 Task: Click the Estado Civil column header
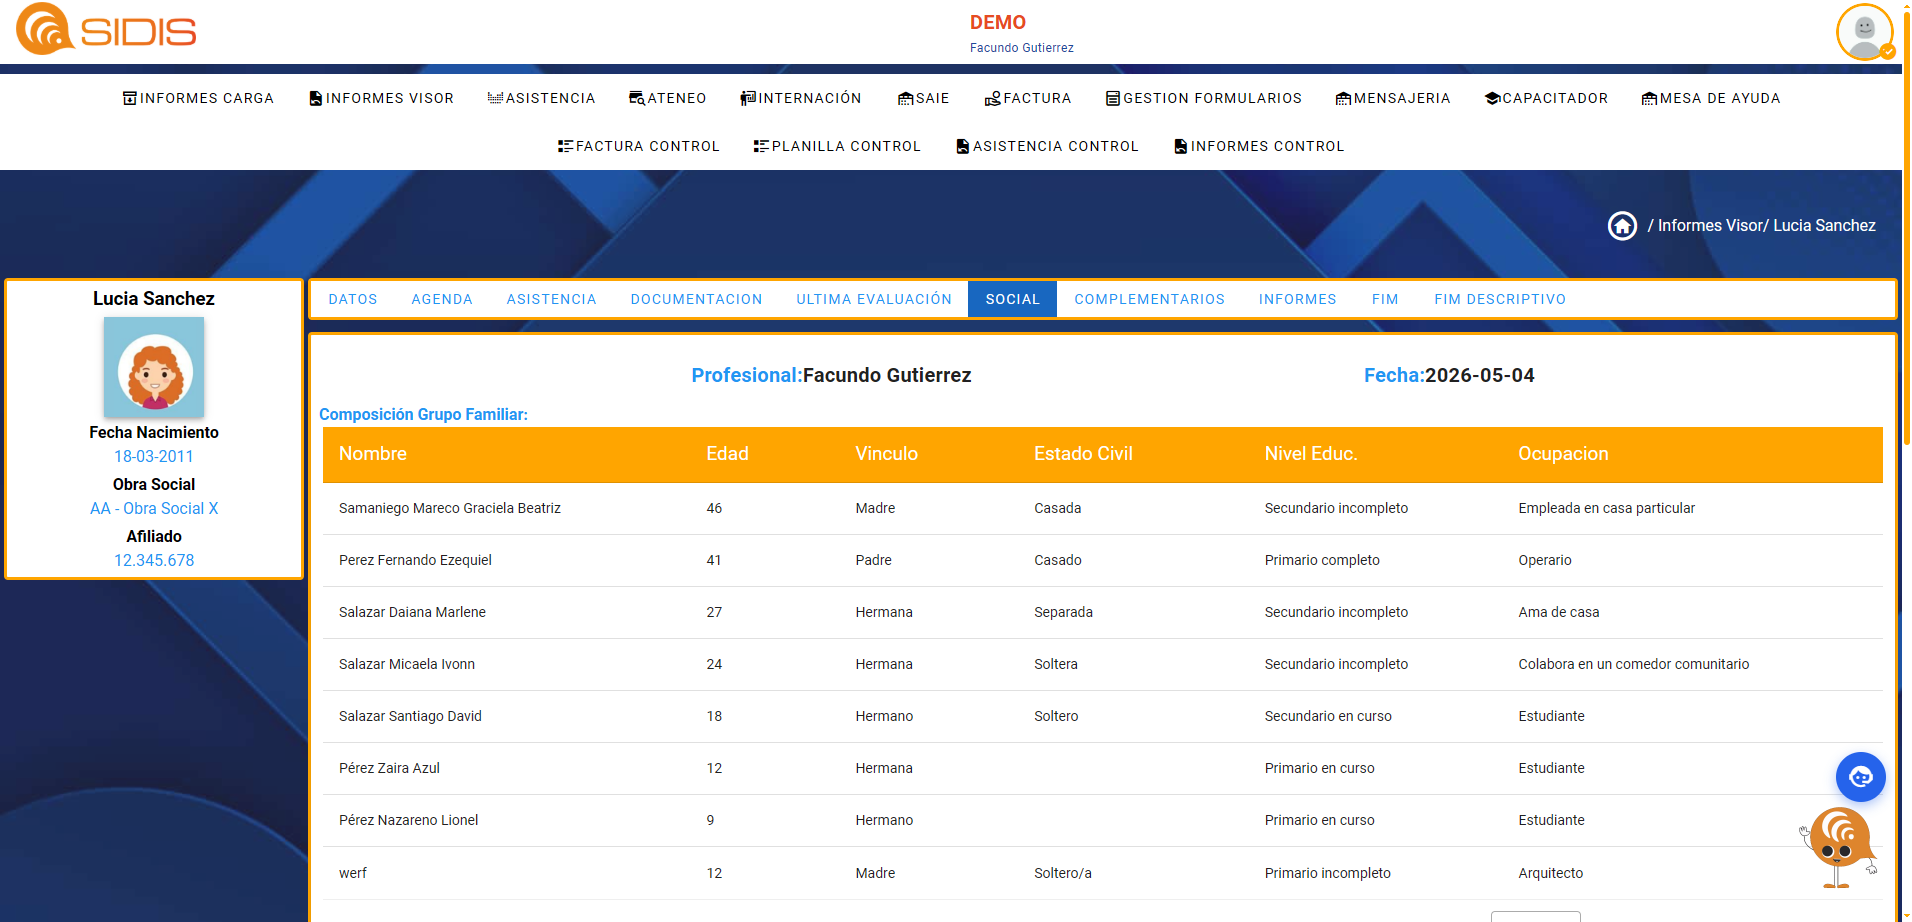tap(1083, 454)
